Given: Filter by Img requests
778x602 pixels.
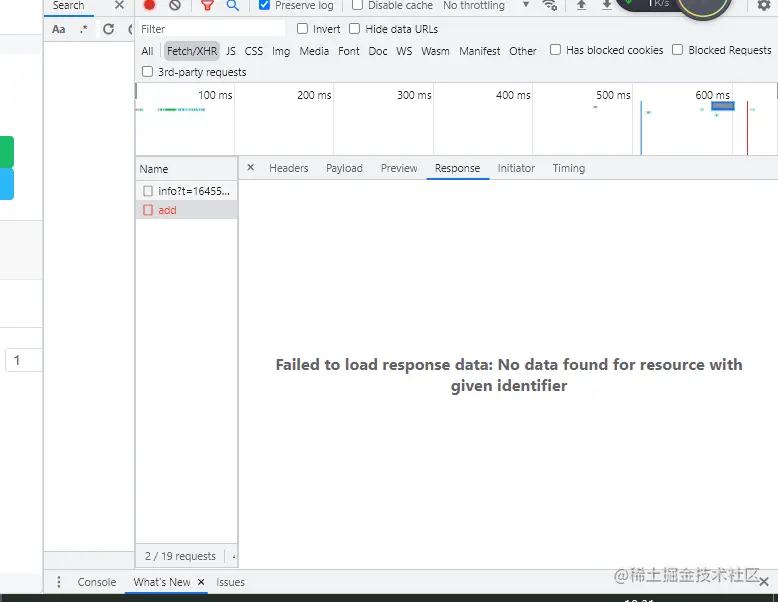Looking at the screenshot, I should click(281, 51).
